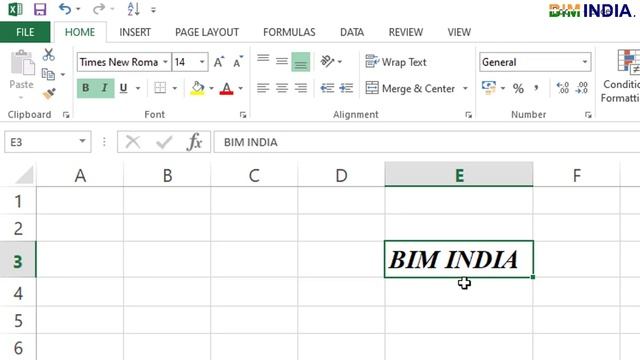Open the General number format dropdown
This screenshot has width=640, height=360.
pos(584,62)
